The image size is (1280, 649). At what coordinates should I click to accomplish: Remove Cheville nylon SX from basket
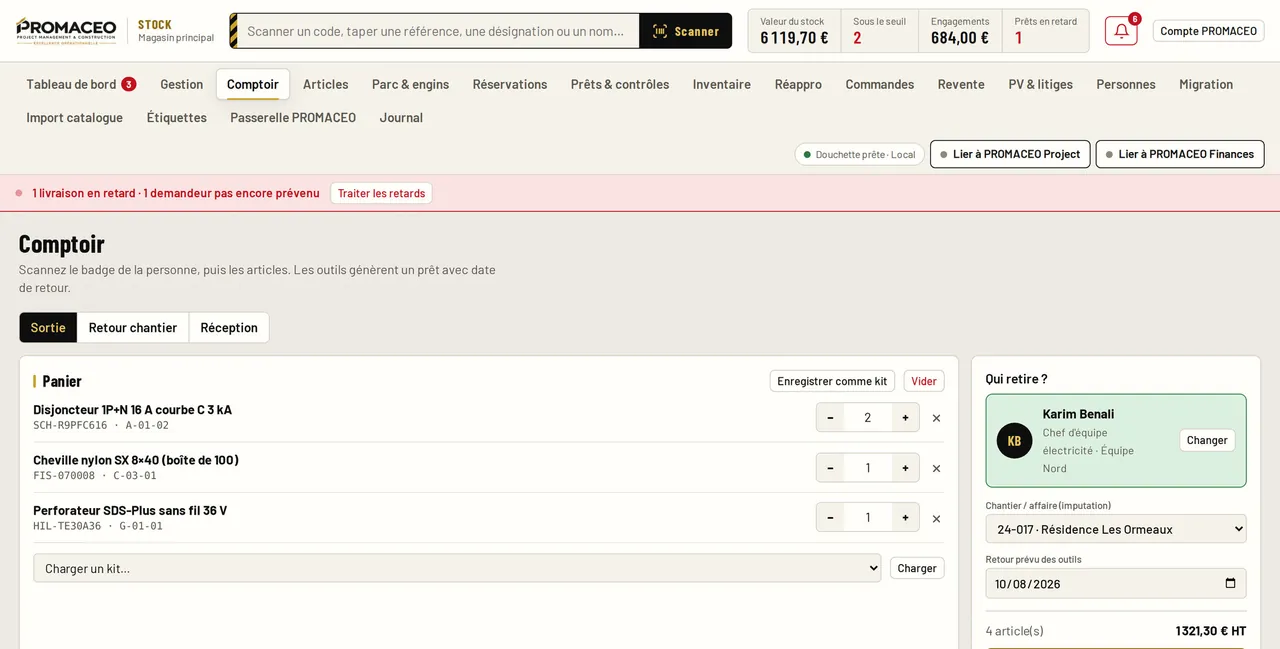pos(936,468)
